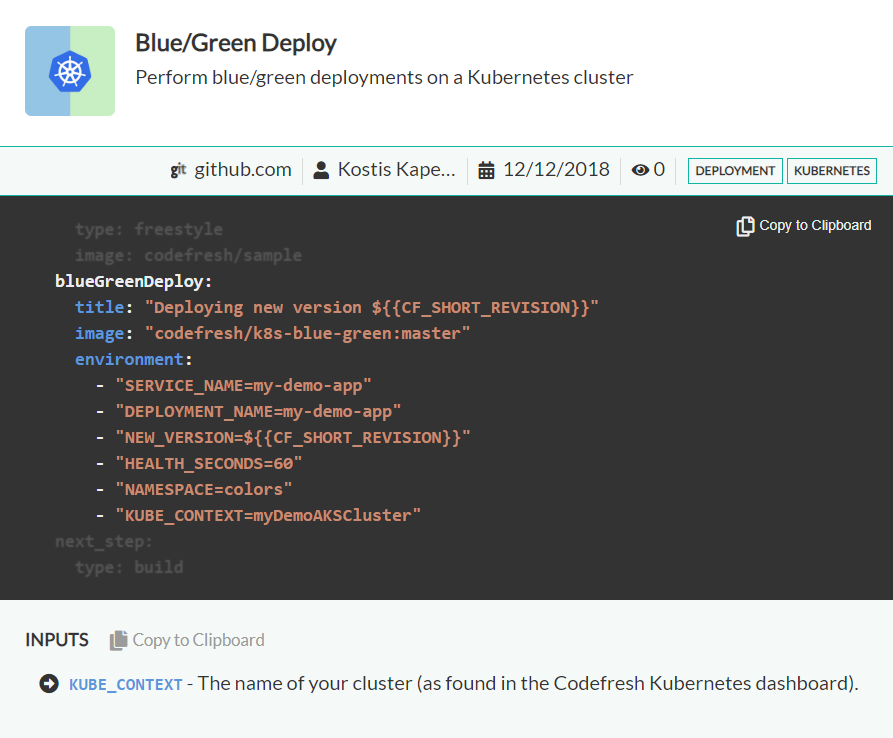This screenshot has width=893, height=738.
Task: Click the calendar icon beside the date
Action: 487,170
